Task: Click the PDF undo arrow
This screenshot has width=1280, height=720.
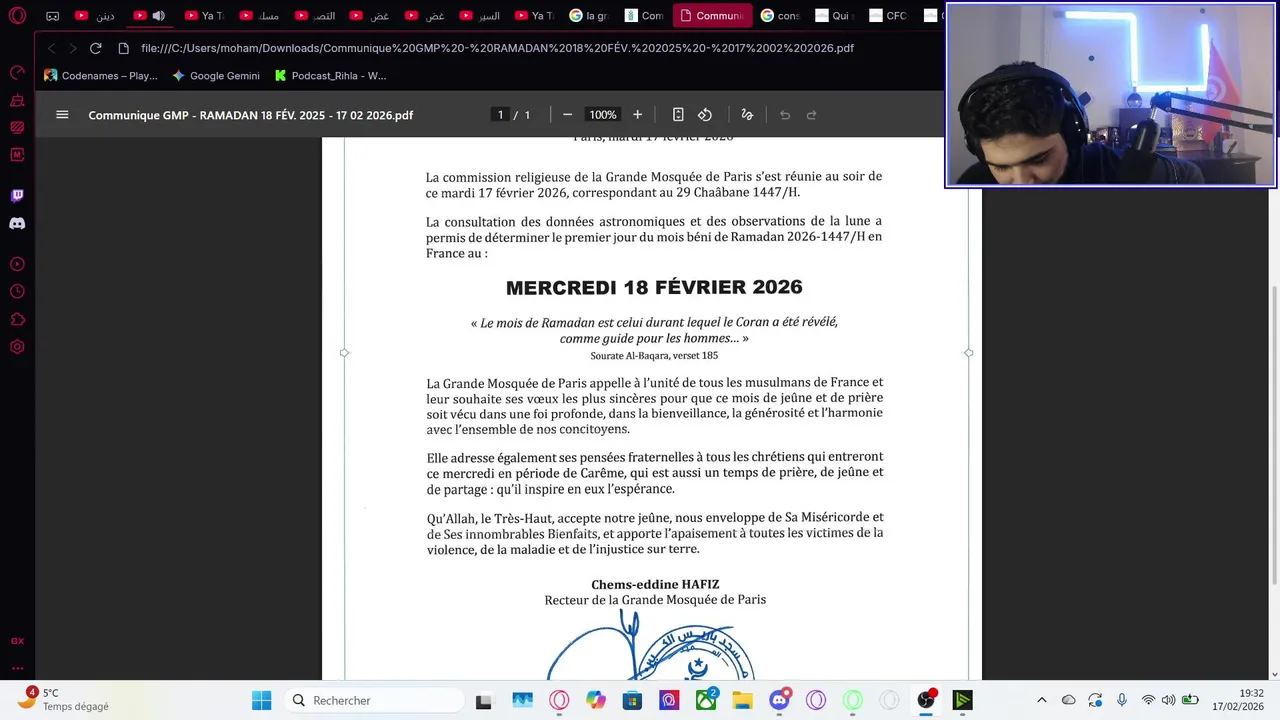Action: [785, 115]
